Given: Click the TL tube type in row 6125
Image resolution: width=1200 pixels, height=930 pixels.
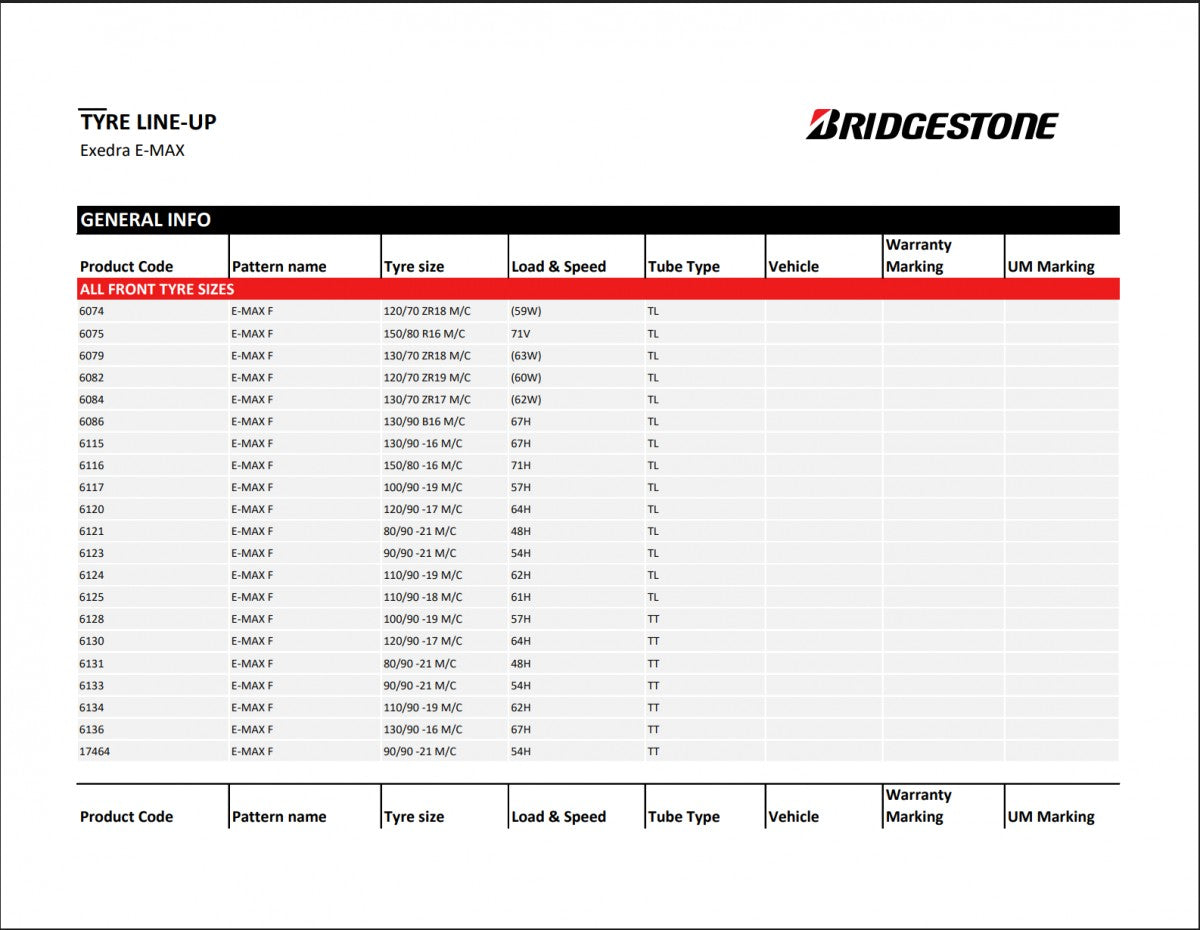Looking at the screenshot, I should pos(653,597).
